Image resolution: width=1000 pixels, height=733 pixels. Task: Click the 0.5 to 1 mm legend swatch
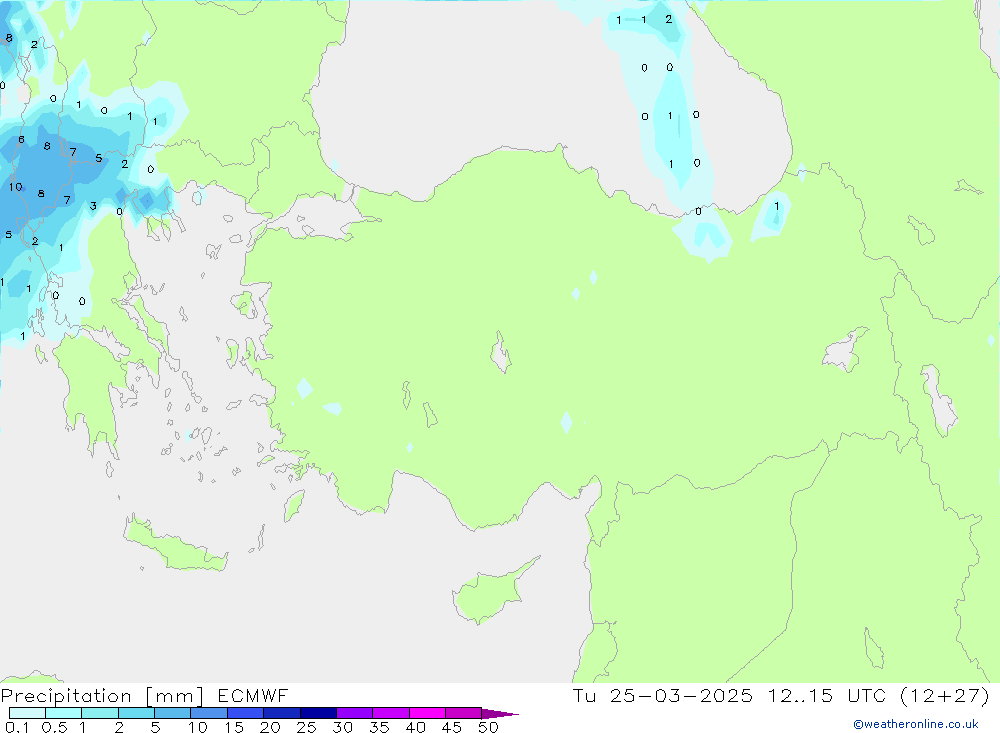click(64, 713)
